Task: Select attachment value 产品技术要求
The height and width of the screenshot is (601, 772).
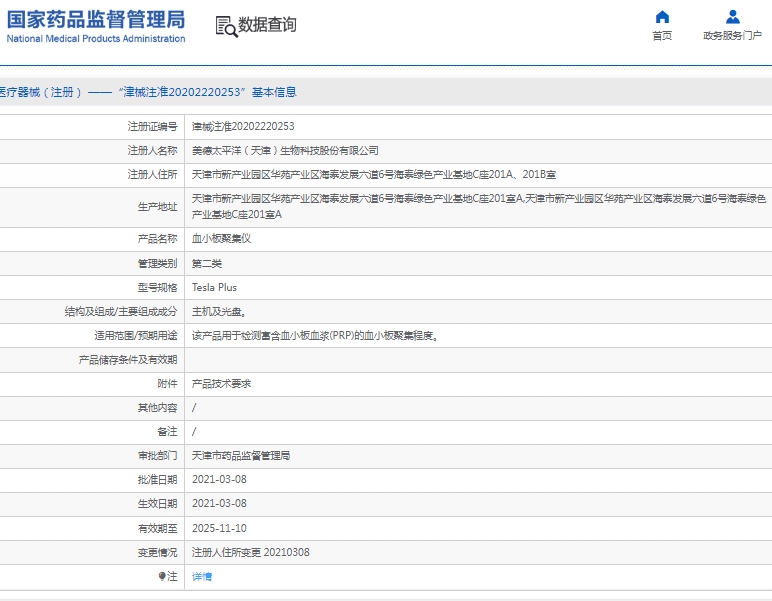Action: [x=221, y=383]
